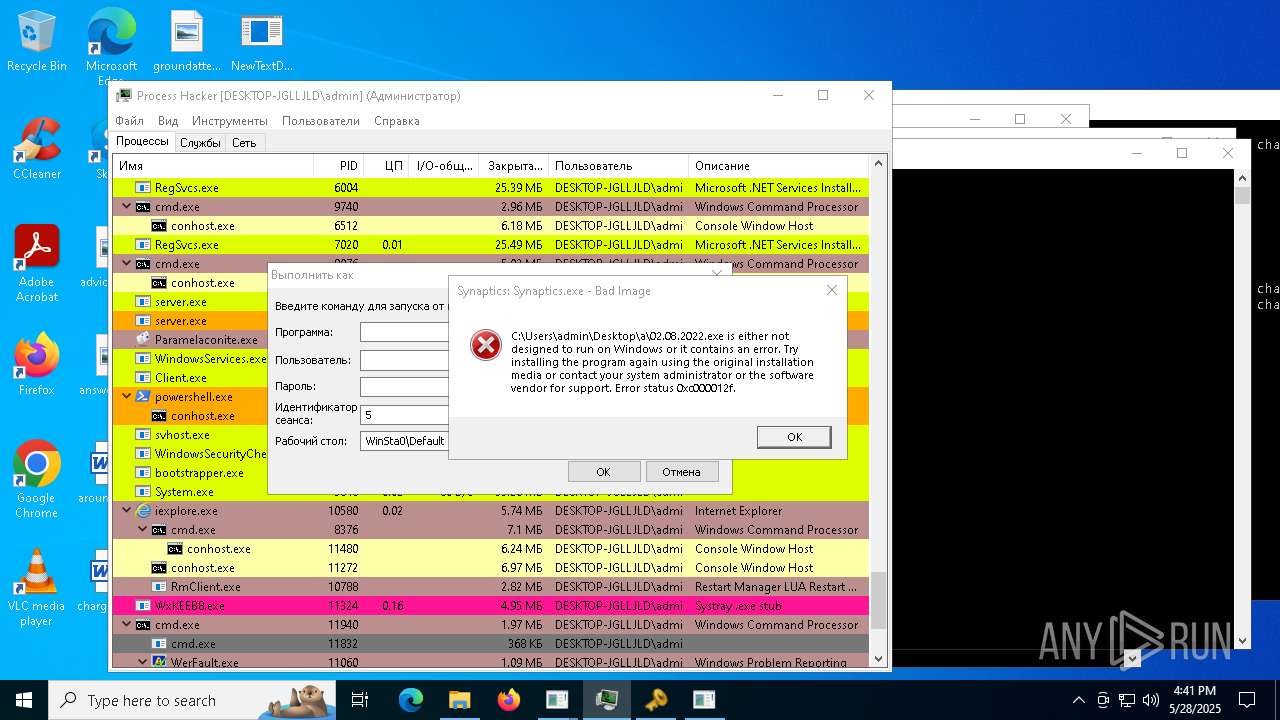Sort by the Имя column header
Screen dimensions: 1280x720
pyautogui.click(x=213, y=166)
